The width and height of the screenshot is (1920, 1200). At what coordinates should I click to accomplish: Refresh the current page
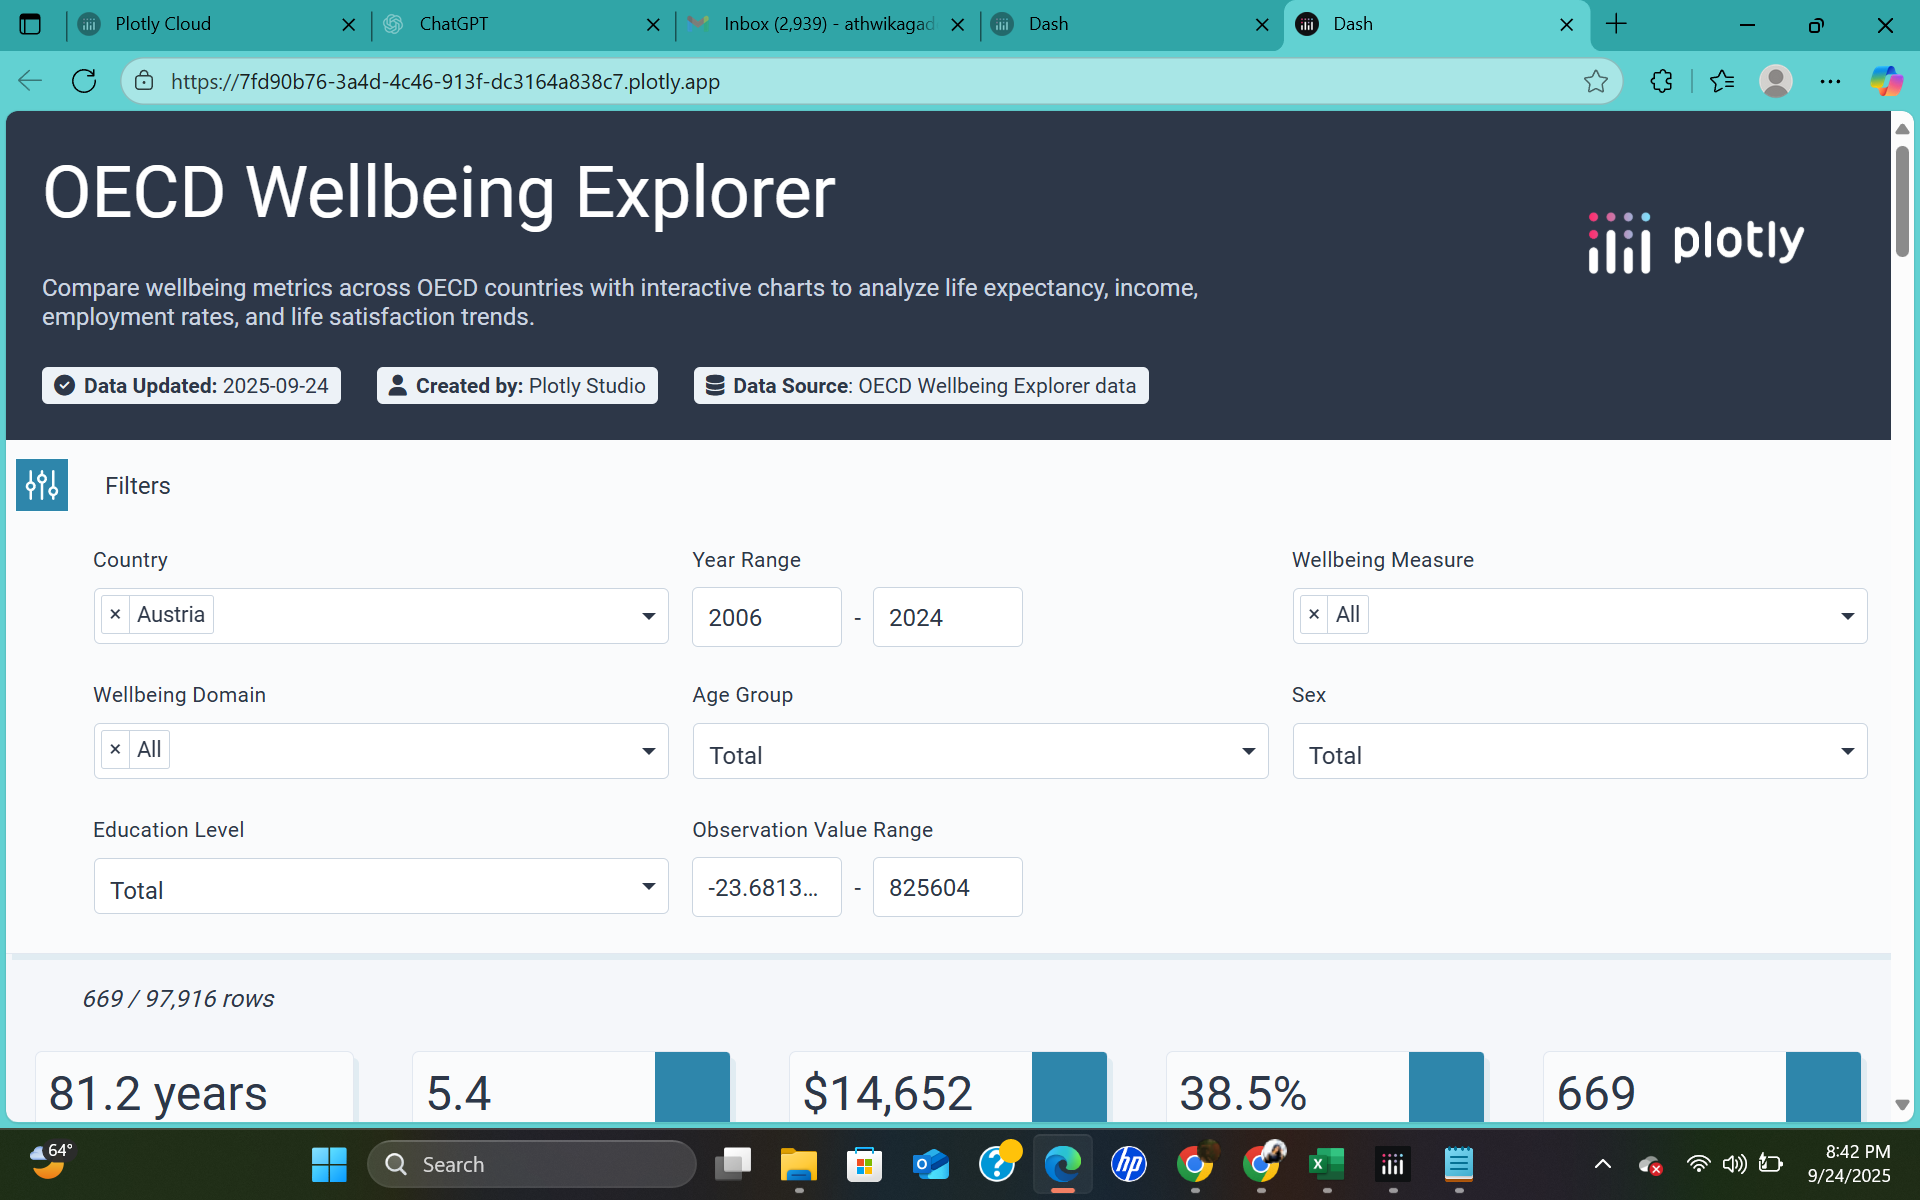tap(84, 81)
